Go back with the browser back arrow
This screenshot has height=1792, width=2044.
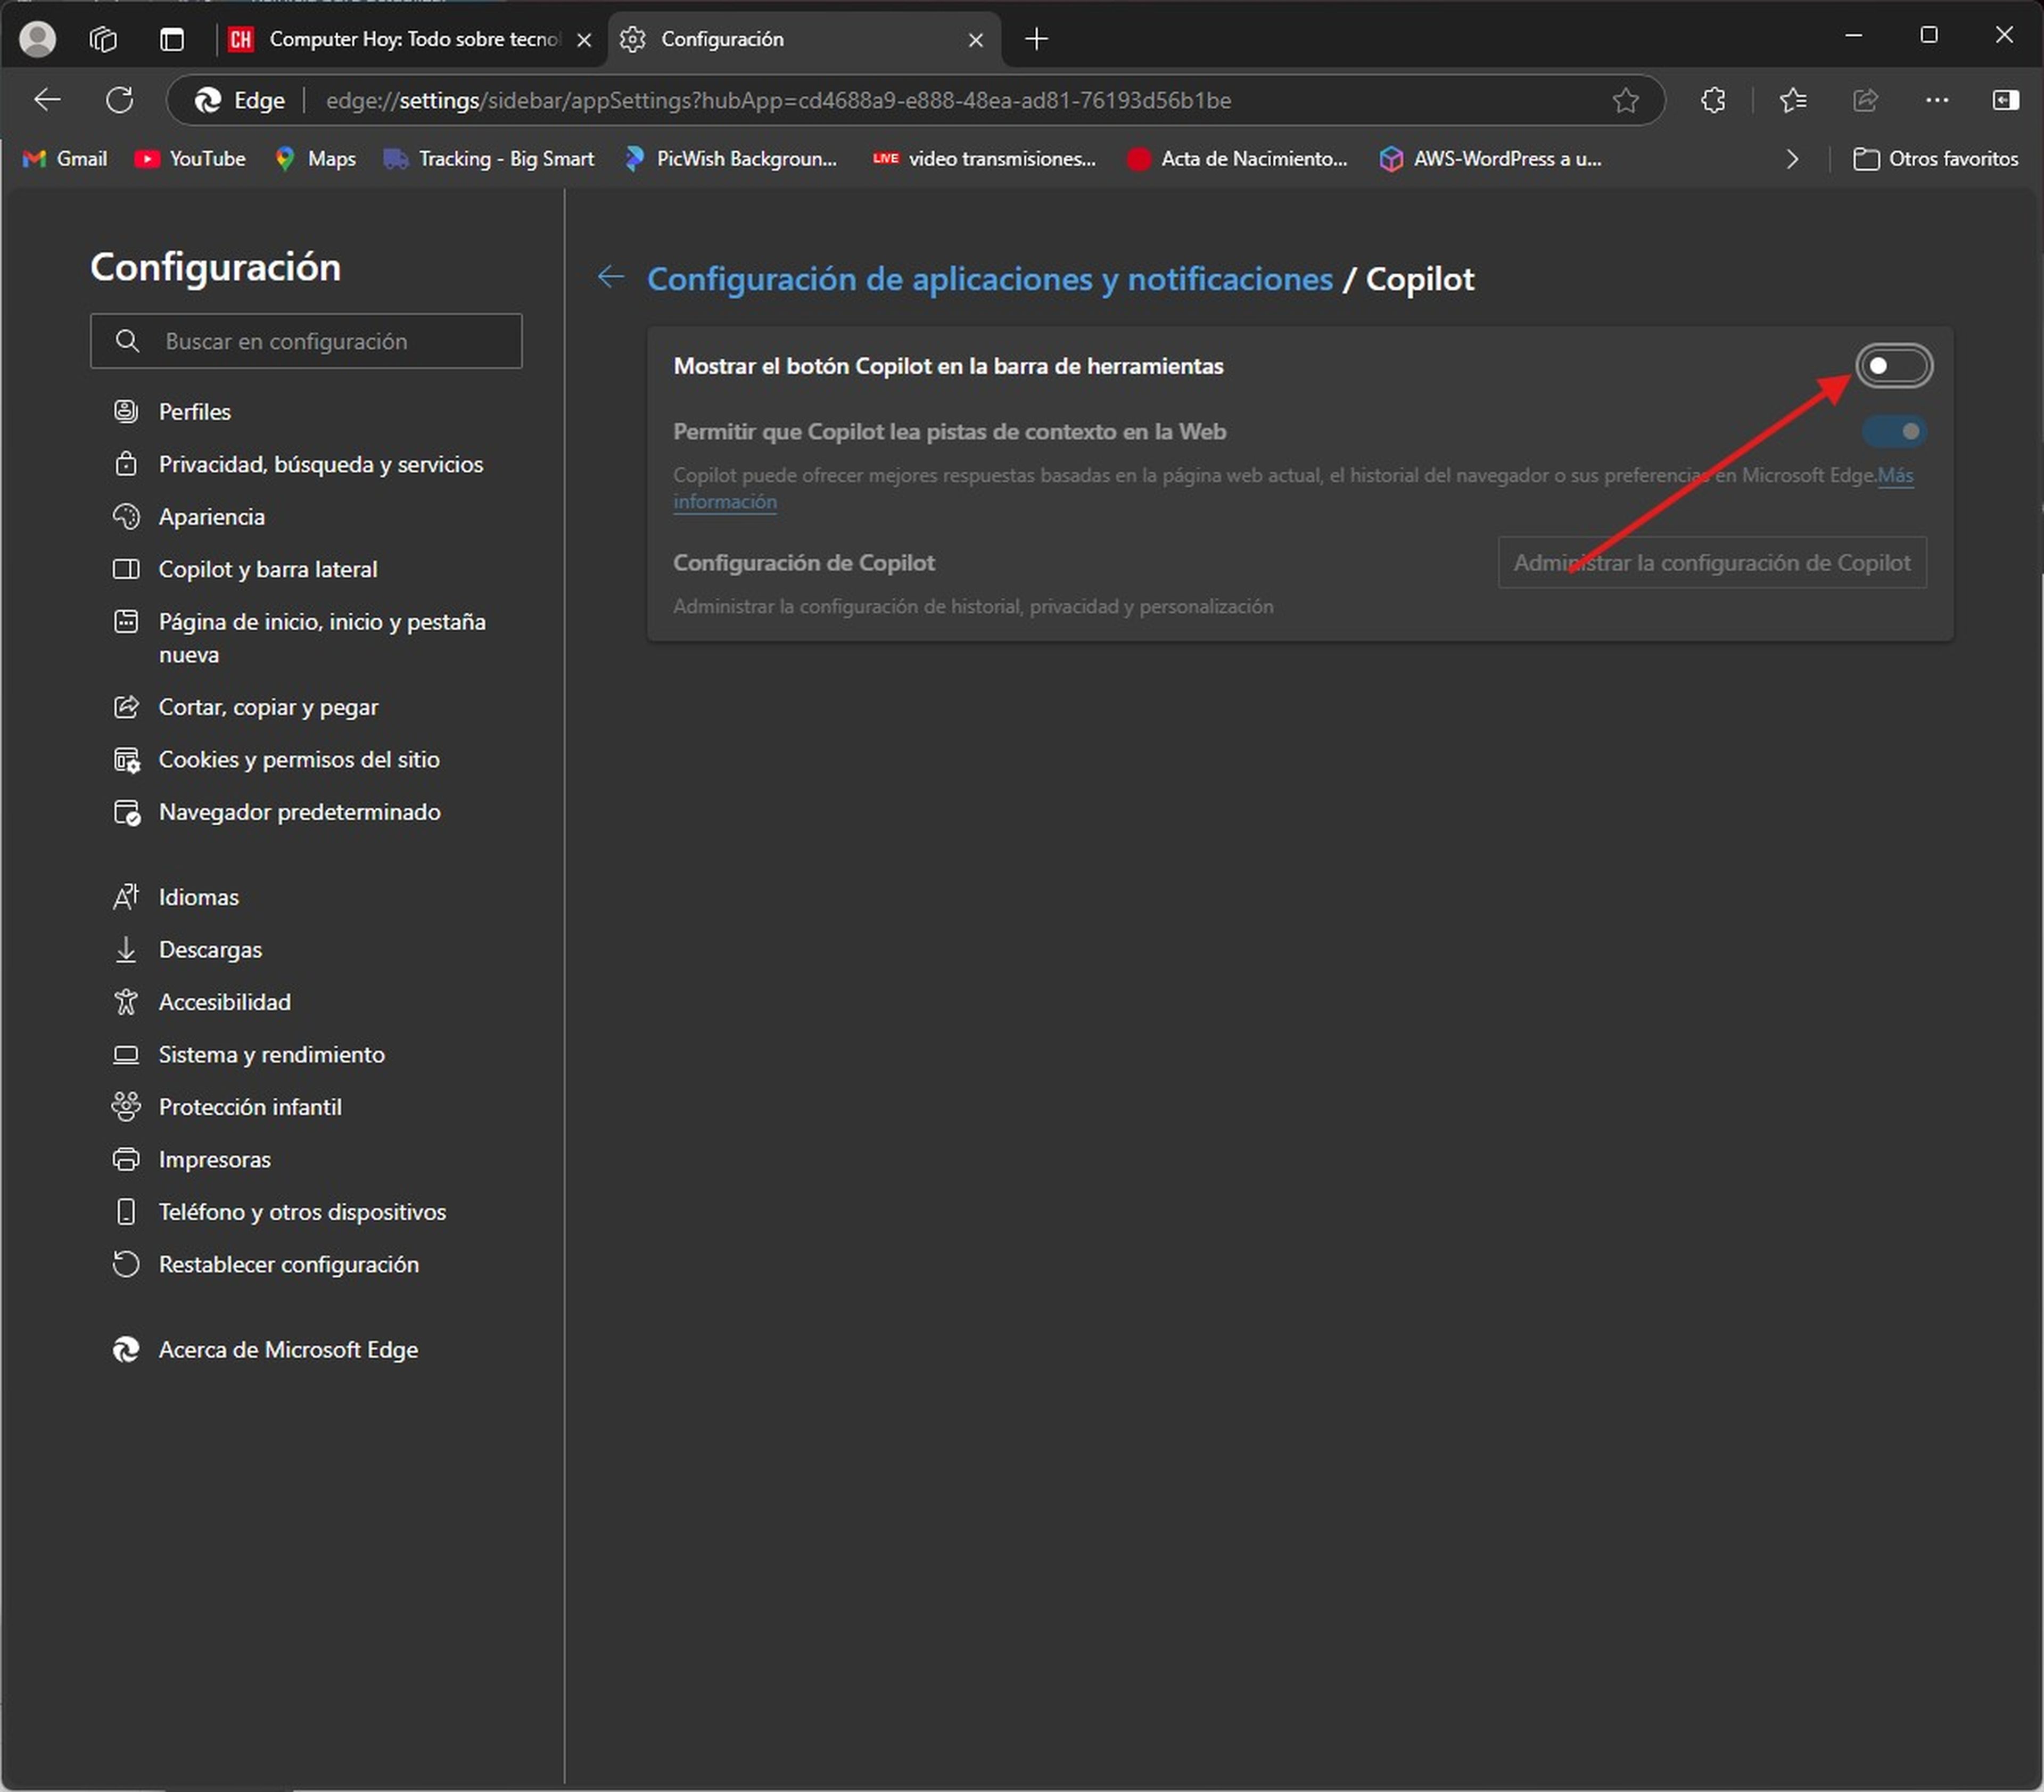[47, 100]
